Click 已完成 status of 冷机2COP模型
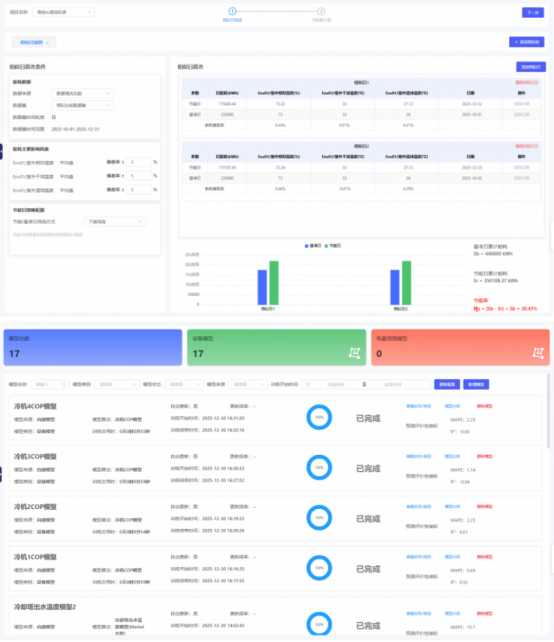The height and width of the screenshot is (642, 554). (368, 519)
